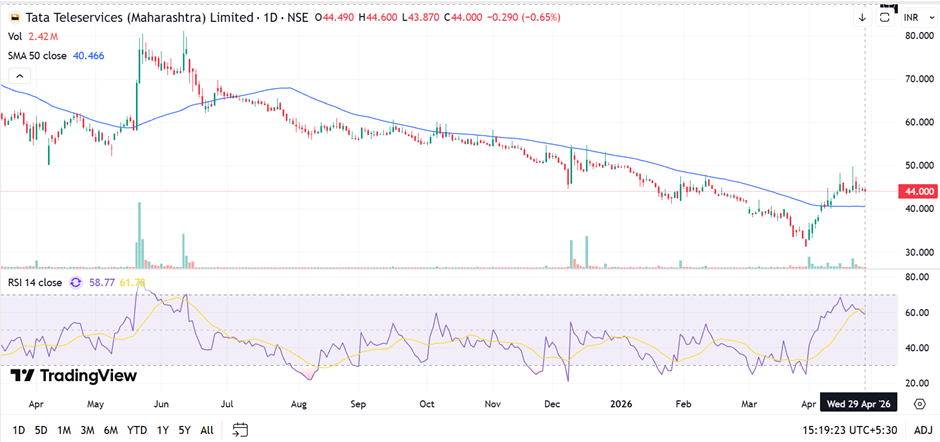
Task: Click the Wed 29 Apr '26 date marker
Action: pos(858,406)
